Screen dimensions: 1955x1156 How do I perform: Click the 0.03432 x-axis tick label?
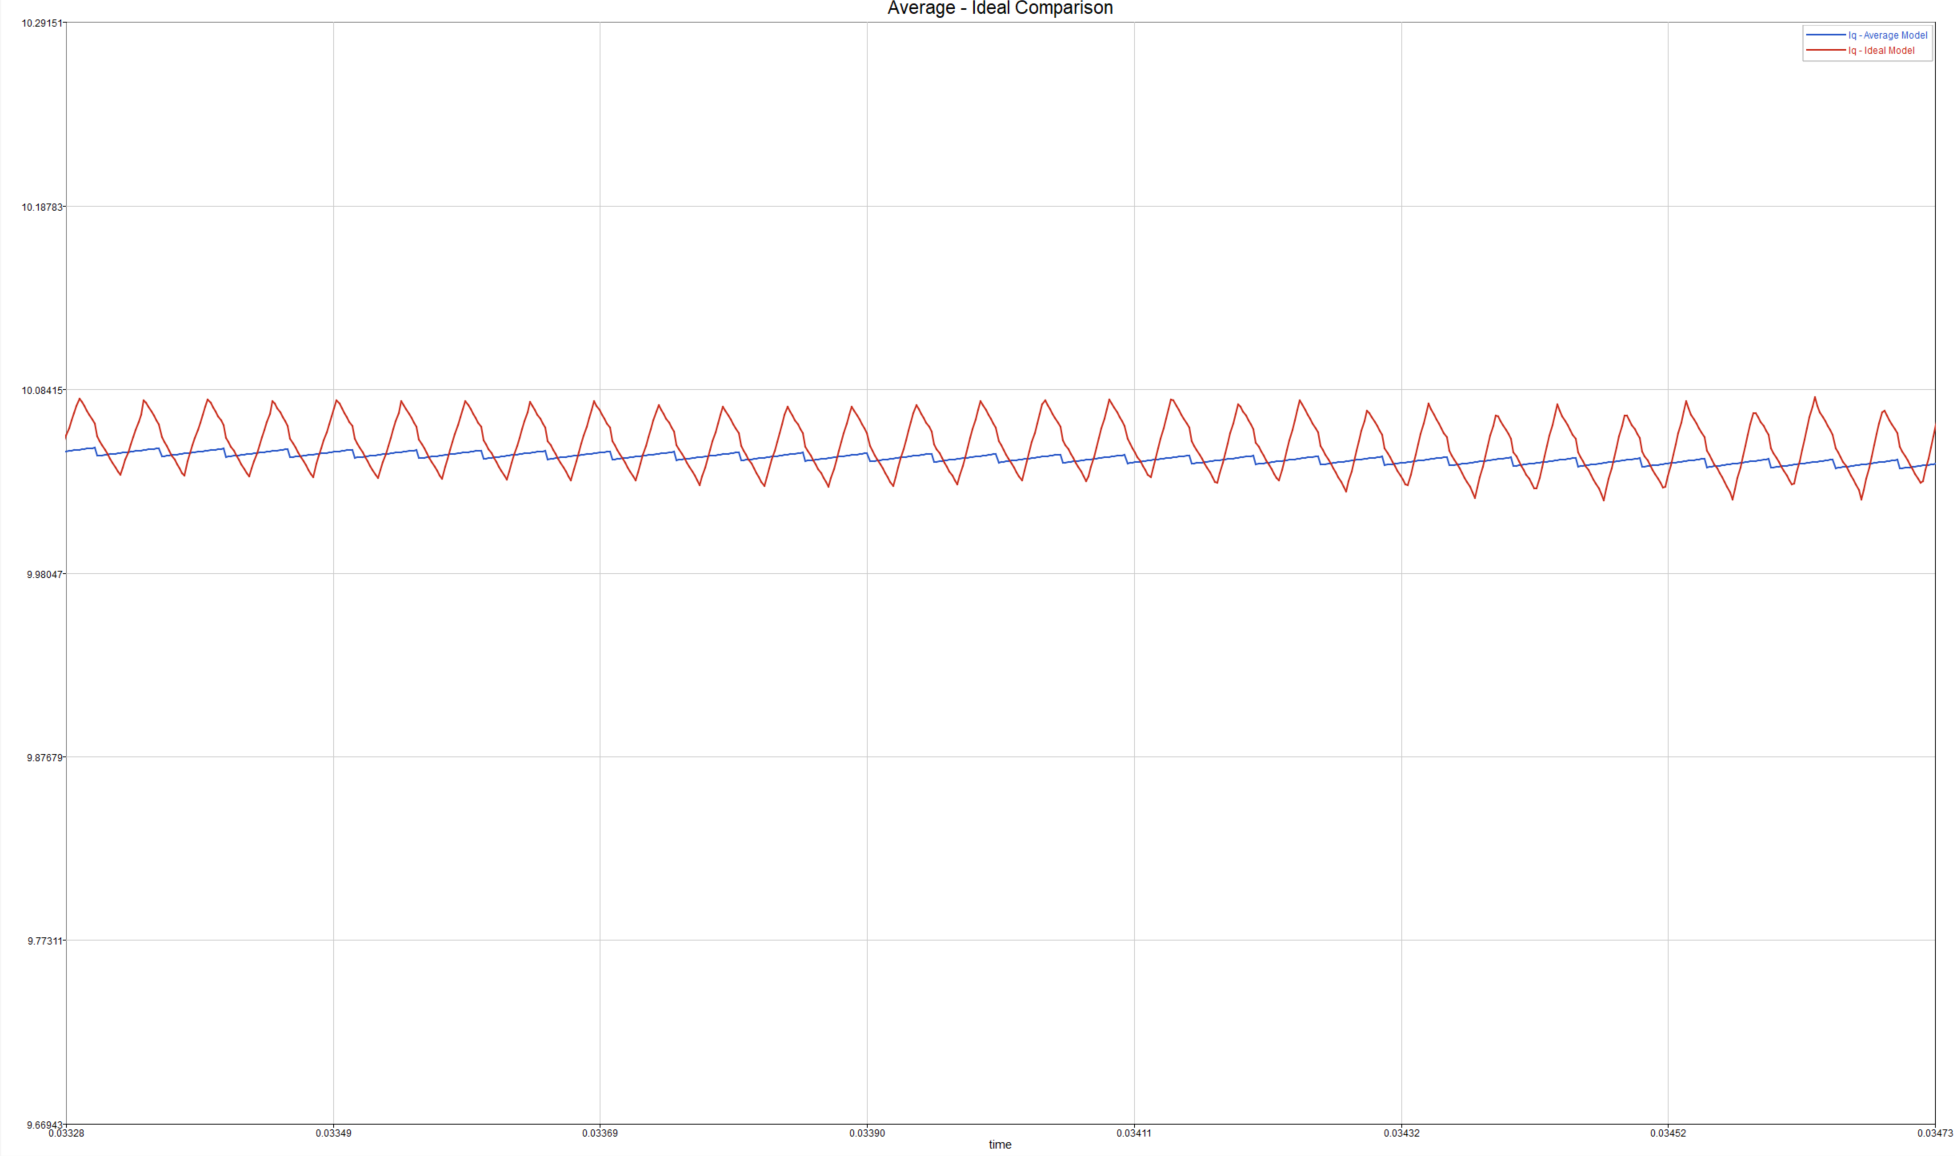[1401, 1133]
